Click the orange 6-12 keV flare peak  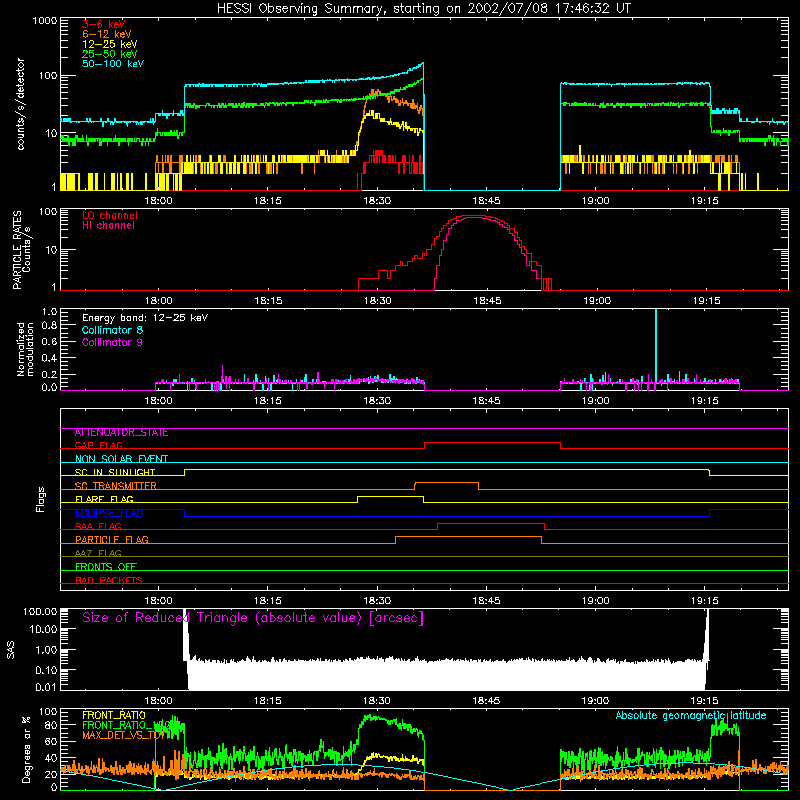tap(374, 92)
